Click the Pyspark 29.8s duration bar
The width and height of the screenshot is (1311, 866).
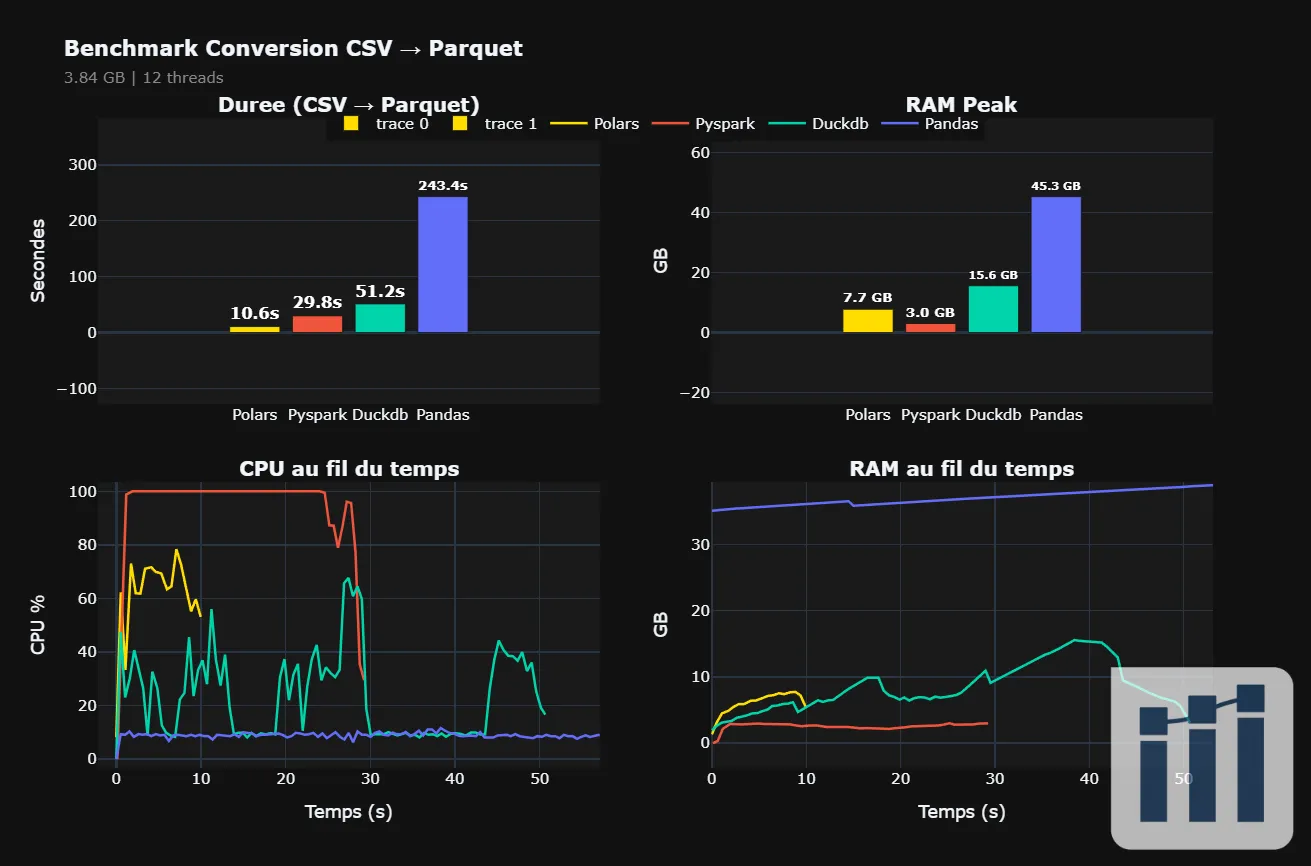click(x=317, y=324)
